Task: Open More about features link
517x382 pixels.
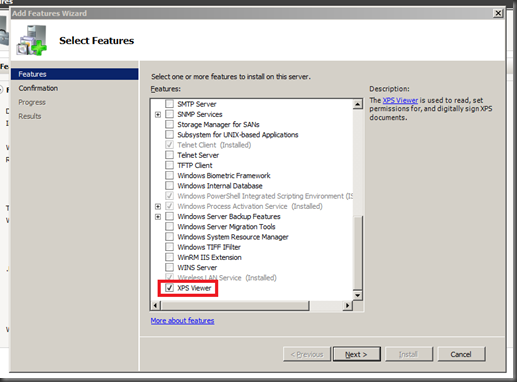Action: (182, 320)
